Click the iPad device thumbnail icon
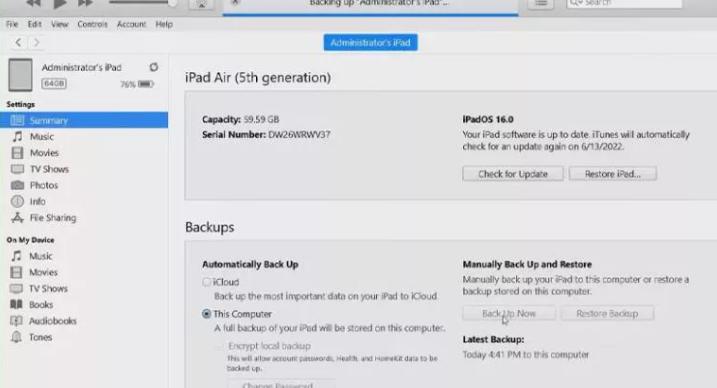Image resolution: width=717 pixels, height=388 pixels. click(20, 74)
